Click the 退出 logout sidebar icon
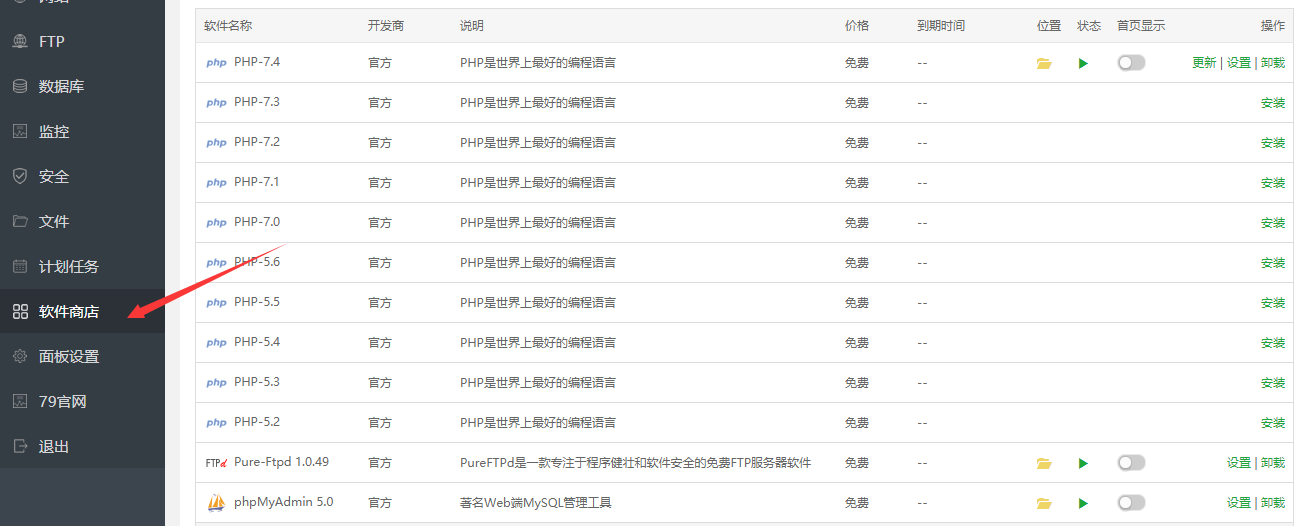The width and height of the screenshot is (1301, 526). click(20, 446)
